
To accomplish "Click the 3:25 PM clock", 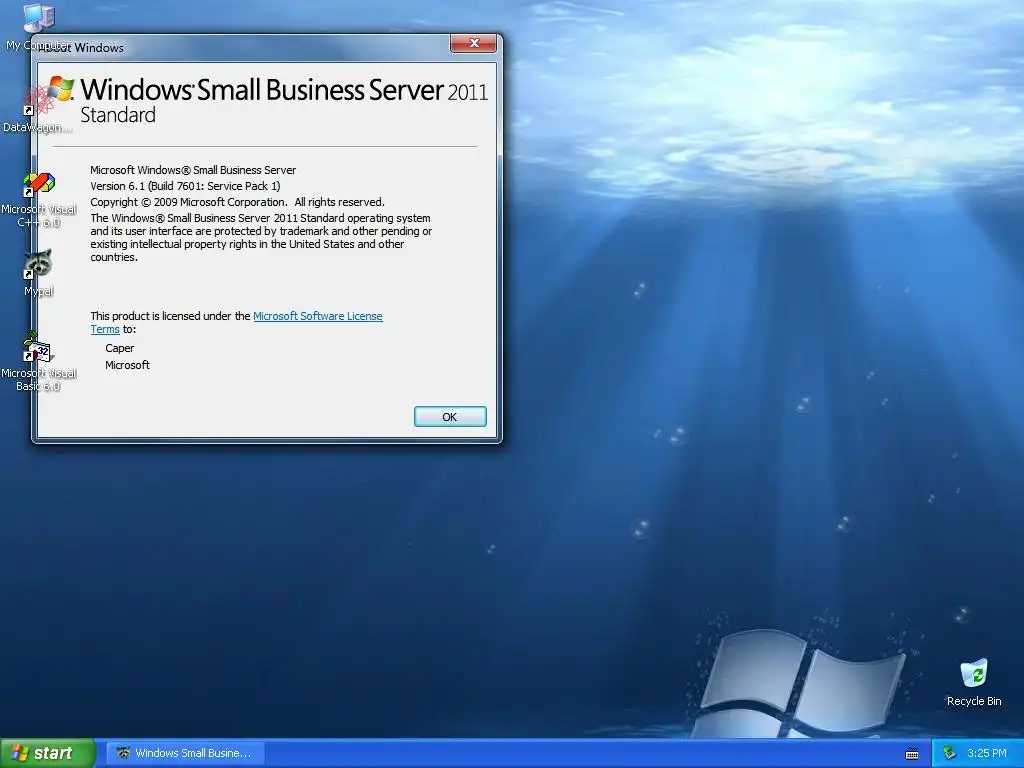I will [x=987, y=753].
